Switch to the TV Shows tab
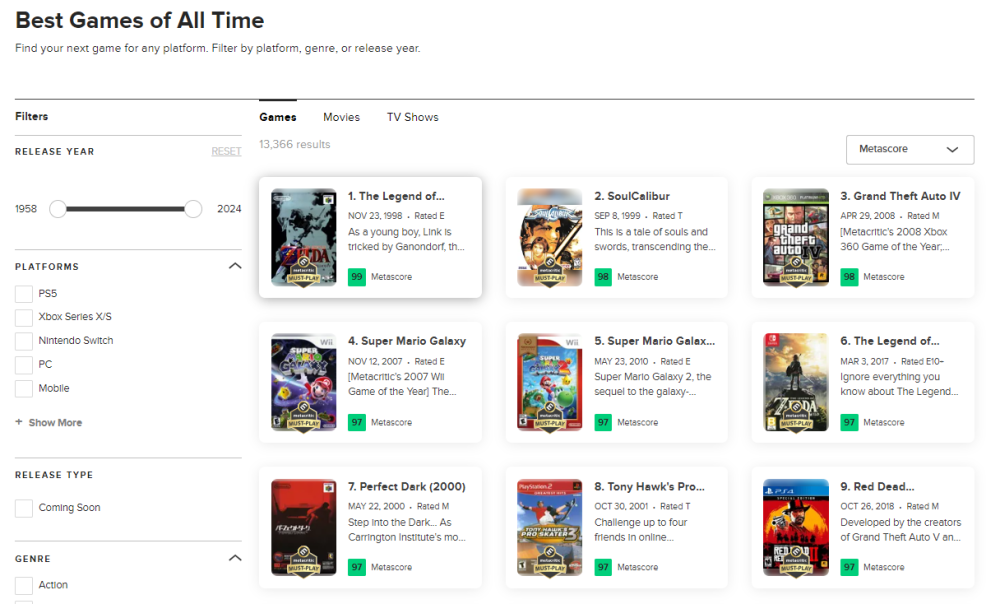This screenshot has width=1000, height=604. [412, 117]
